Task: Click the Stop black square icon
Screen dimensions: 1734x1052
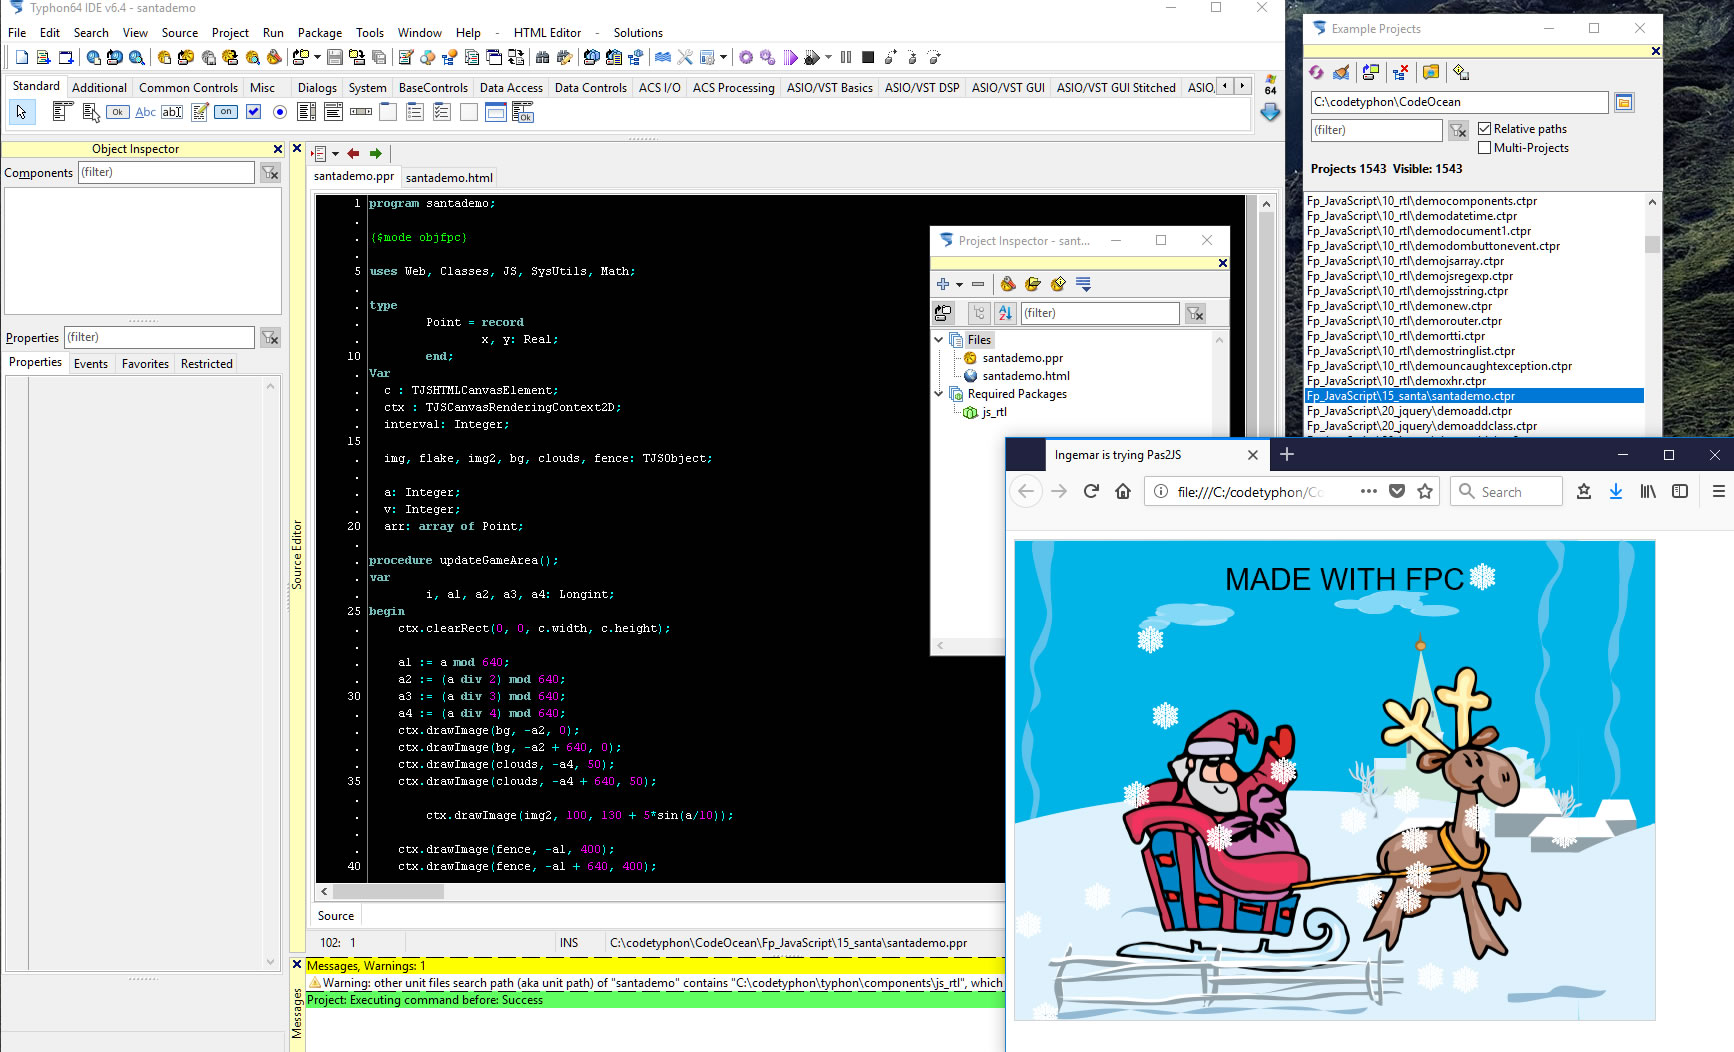Action: pos(868,58)
